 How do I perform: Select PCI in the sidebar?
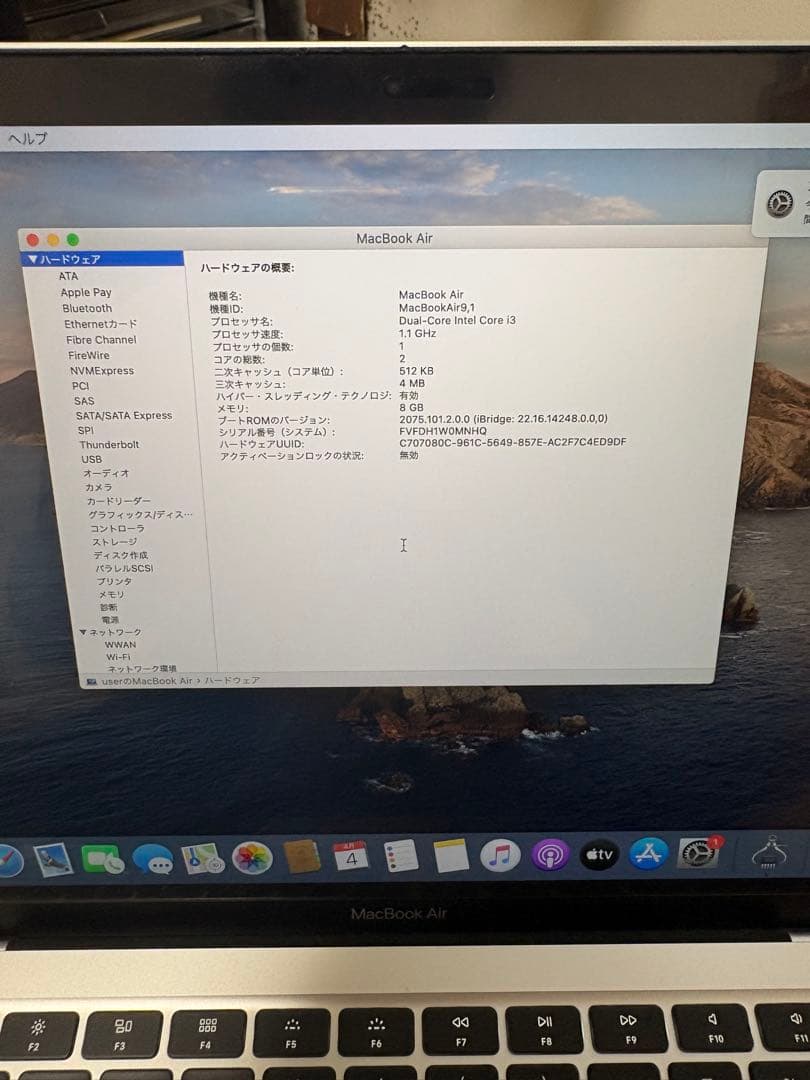[81, 386]
